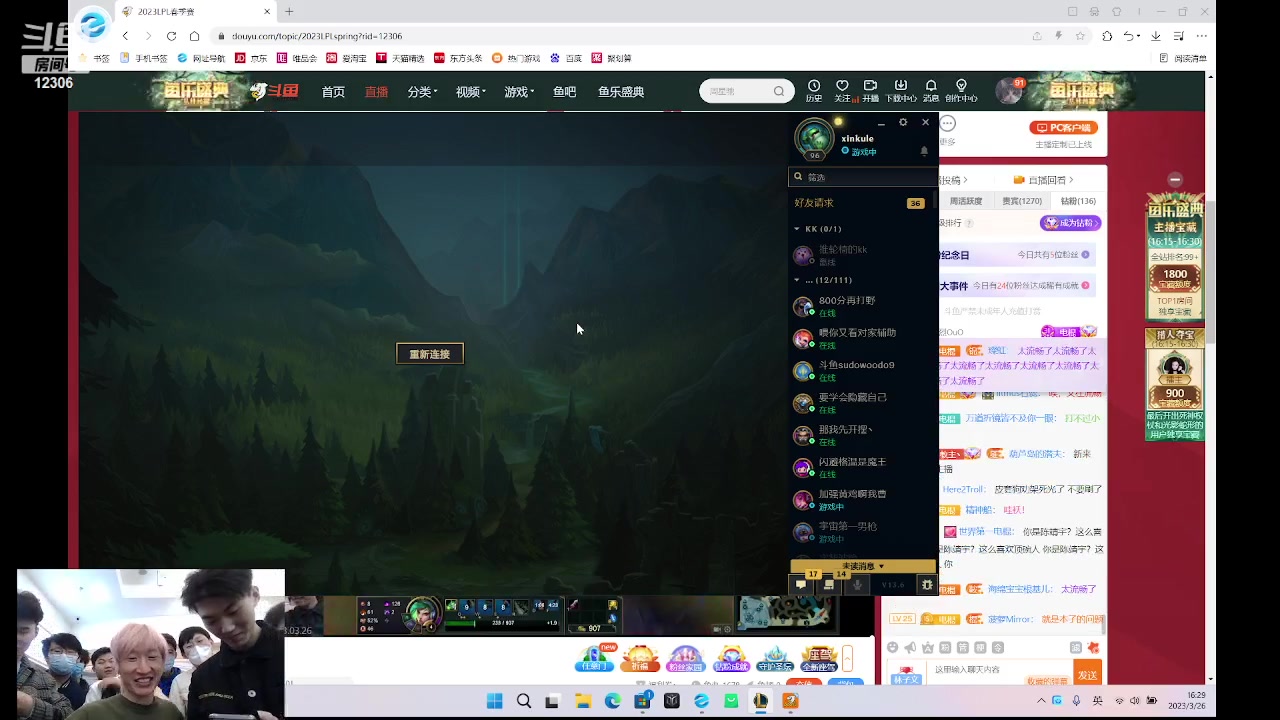Expand the activity icons row arrow
The image size is (1280, 720).
848,658
